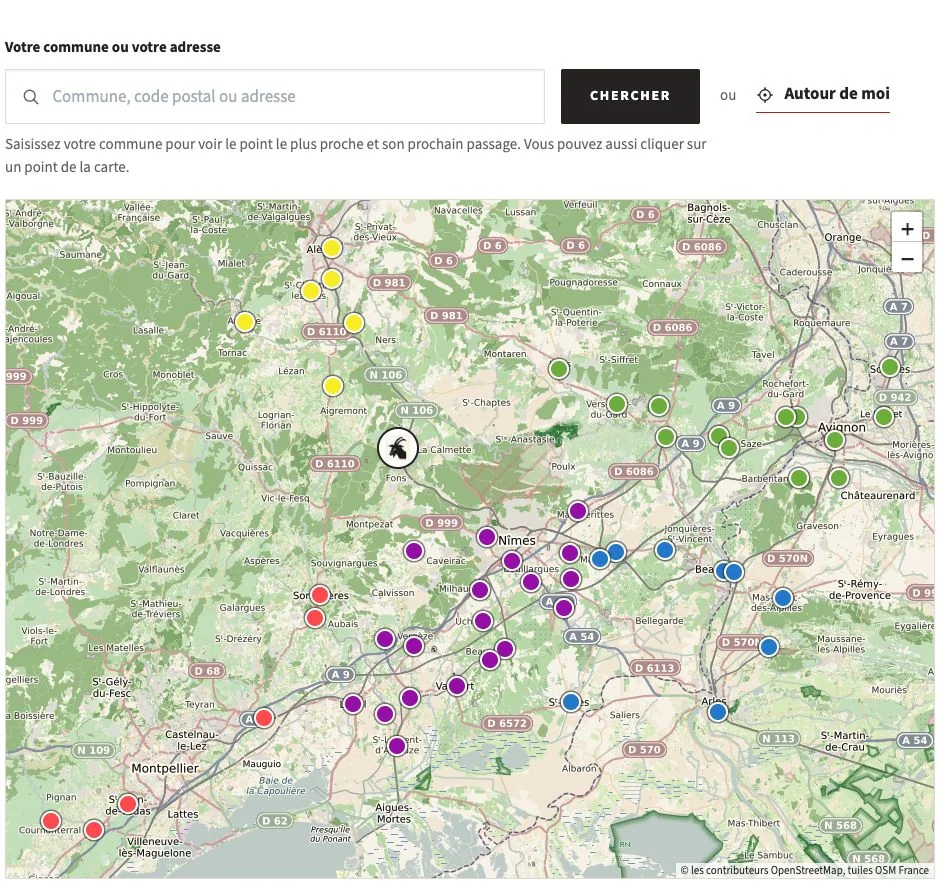
Task: Select the yellow marker by D 6110 label
Action: click(x=353, y=323)
